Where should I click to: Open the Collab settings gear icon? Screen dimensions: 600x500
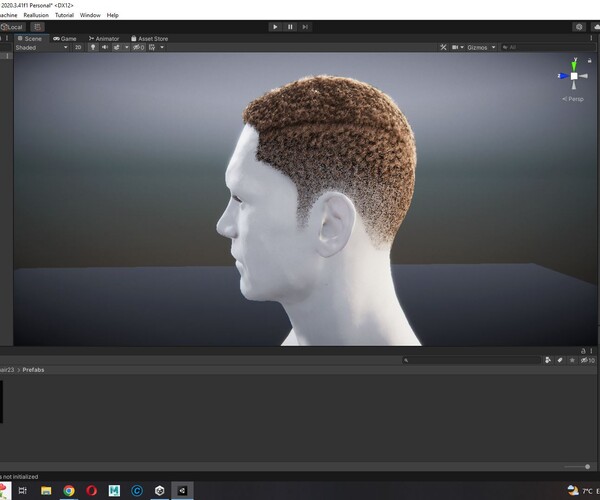[579, 27]
